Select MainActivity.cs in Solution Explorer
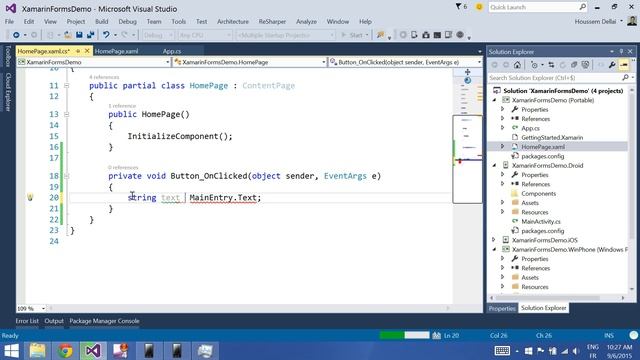 click(541, 221)
